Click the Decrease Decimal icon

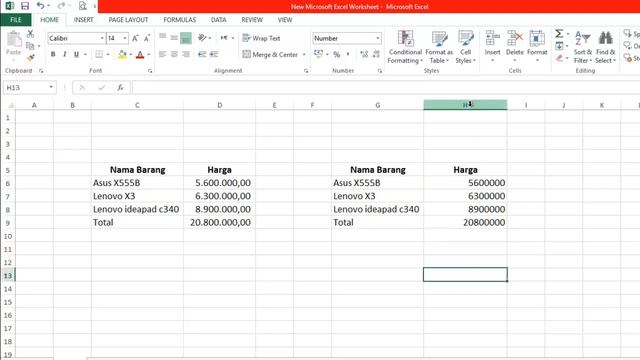[x=376, y=54]
